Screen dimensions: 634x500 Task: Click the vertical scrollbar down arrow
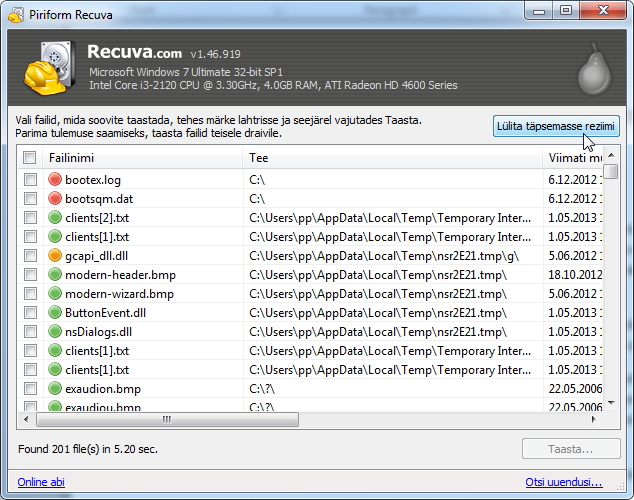(x=611, y=403)
